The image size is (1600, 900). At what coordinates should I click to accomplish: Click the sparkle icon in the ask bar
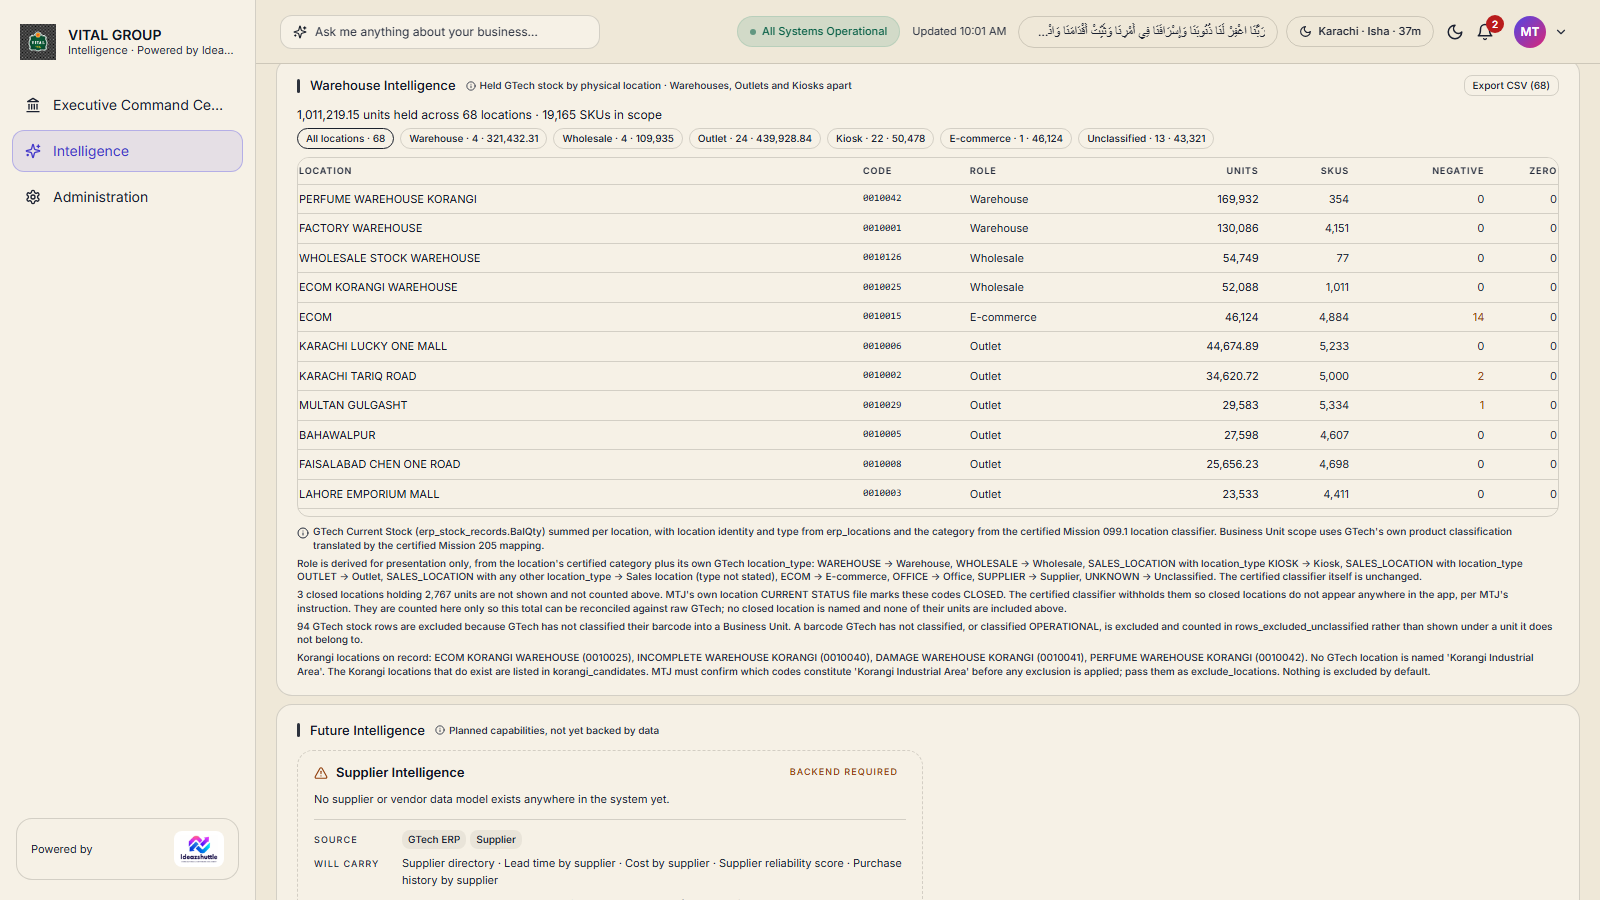coord(300,32)
